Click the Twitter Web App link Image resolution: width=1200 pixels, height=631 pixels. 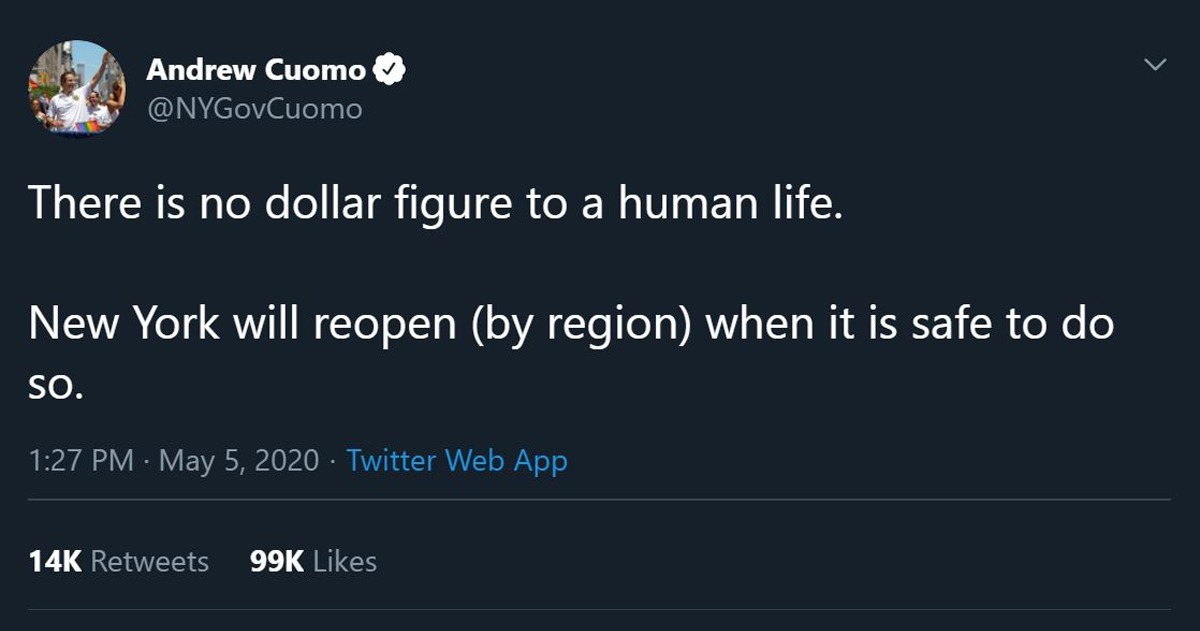[456, 461]
